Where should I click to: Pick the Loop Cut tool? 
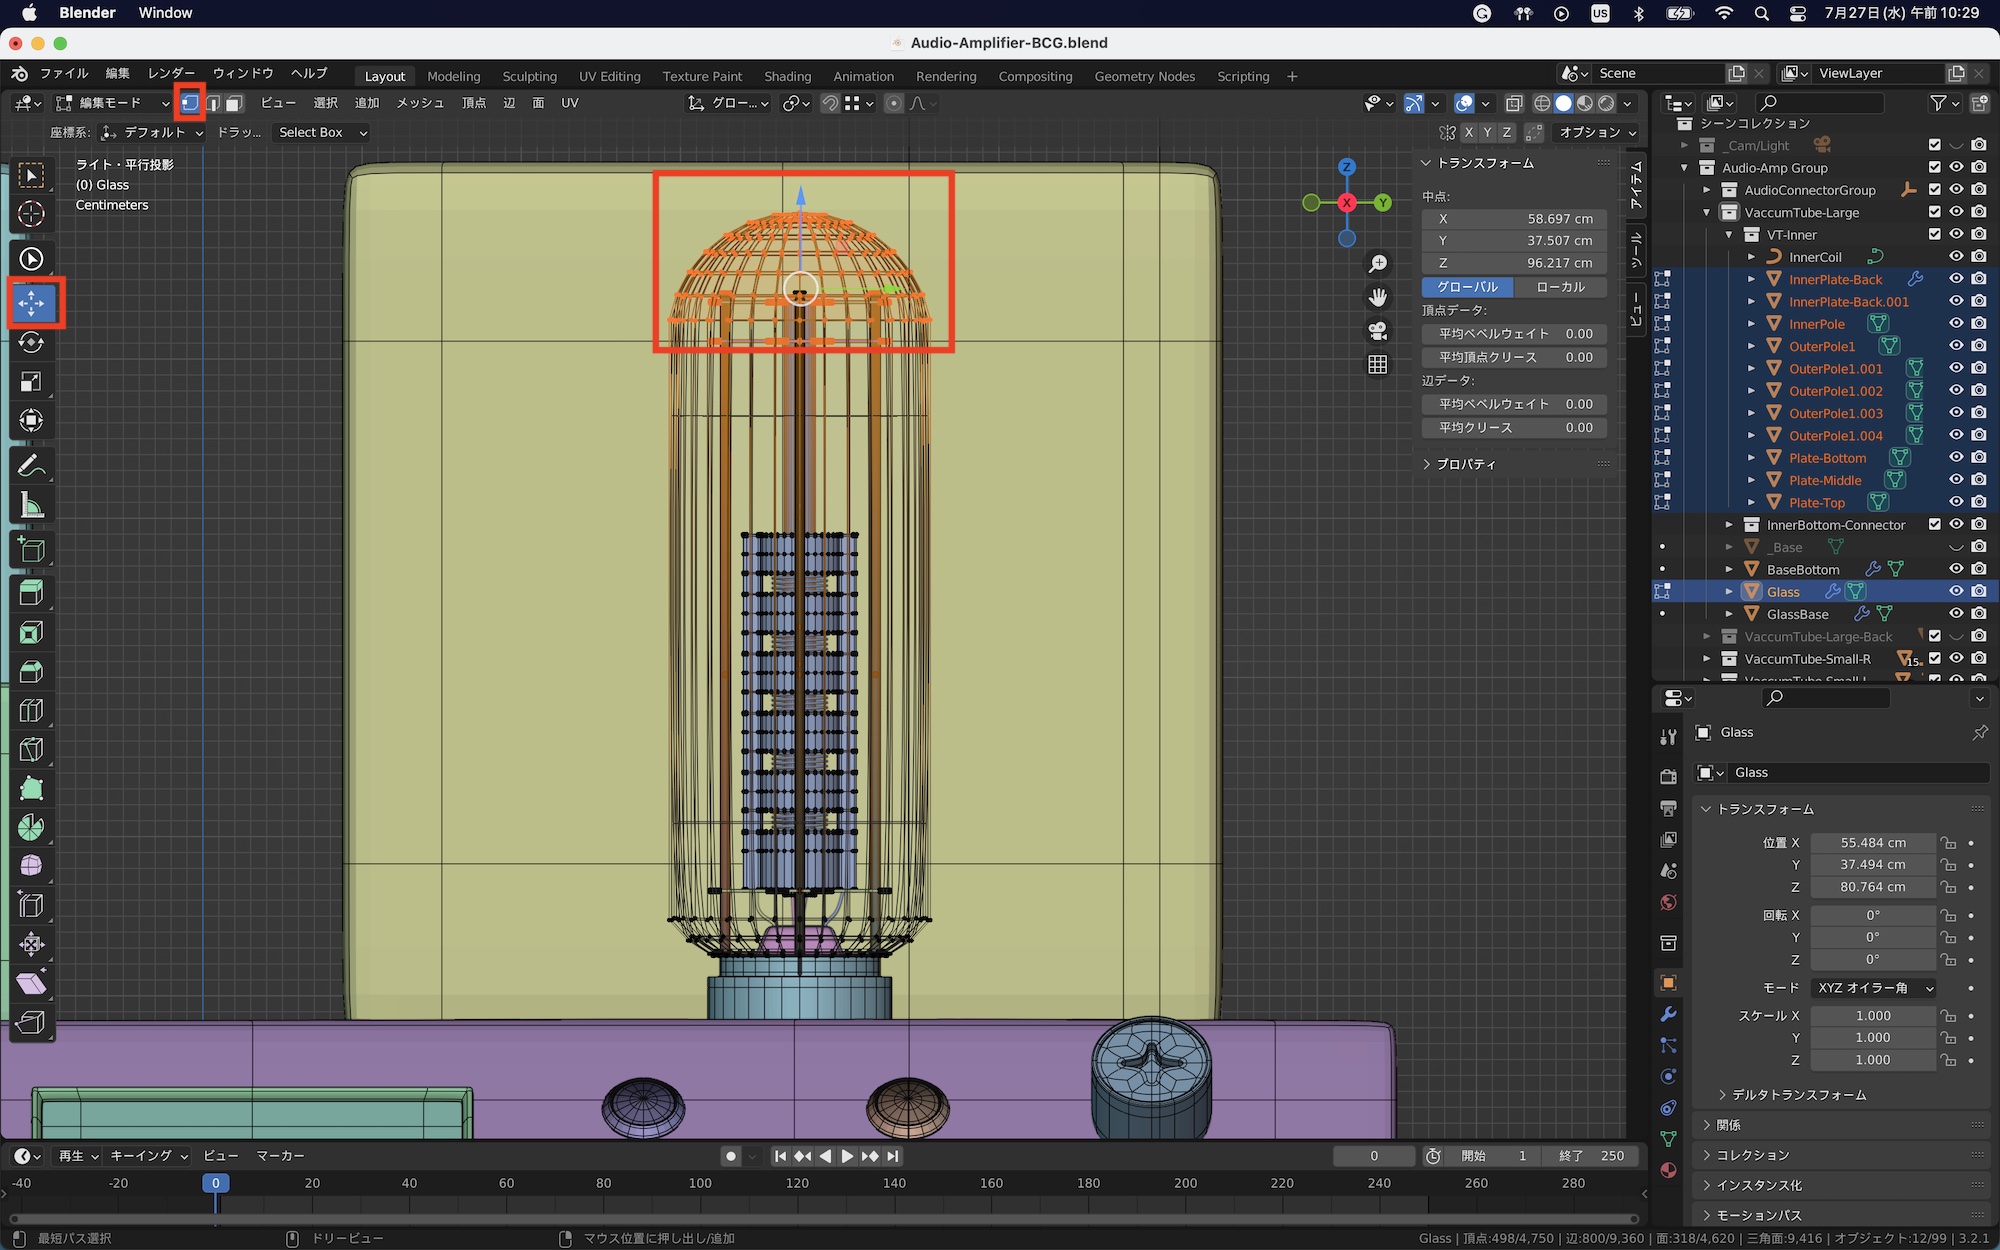31,711
